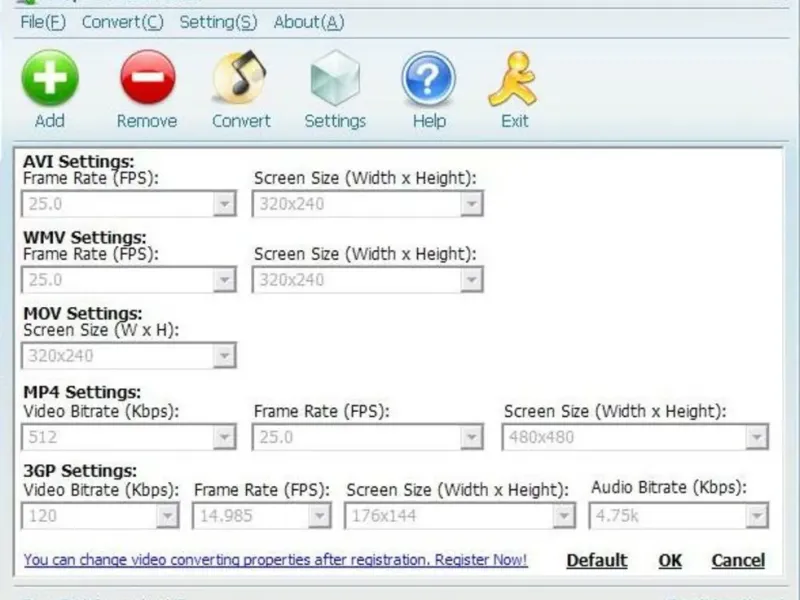Image resolution: width=800 pixels, height=600 pixels.
Task: Open the Settings cube icon
Action: [x=335, y=78]
